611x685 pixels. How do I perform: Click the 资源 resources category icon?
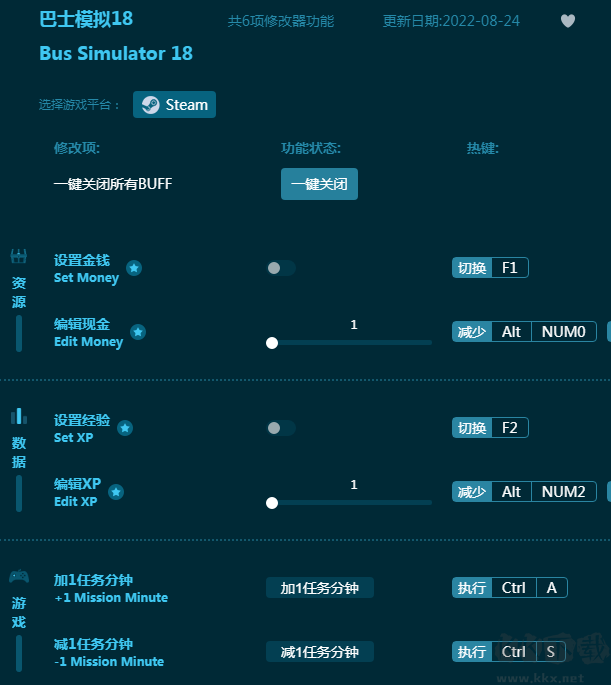coord(19,256)
